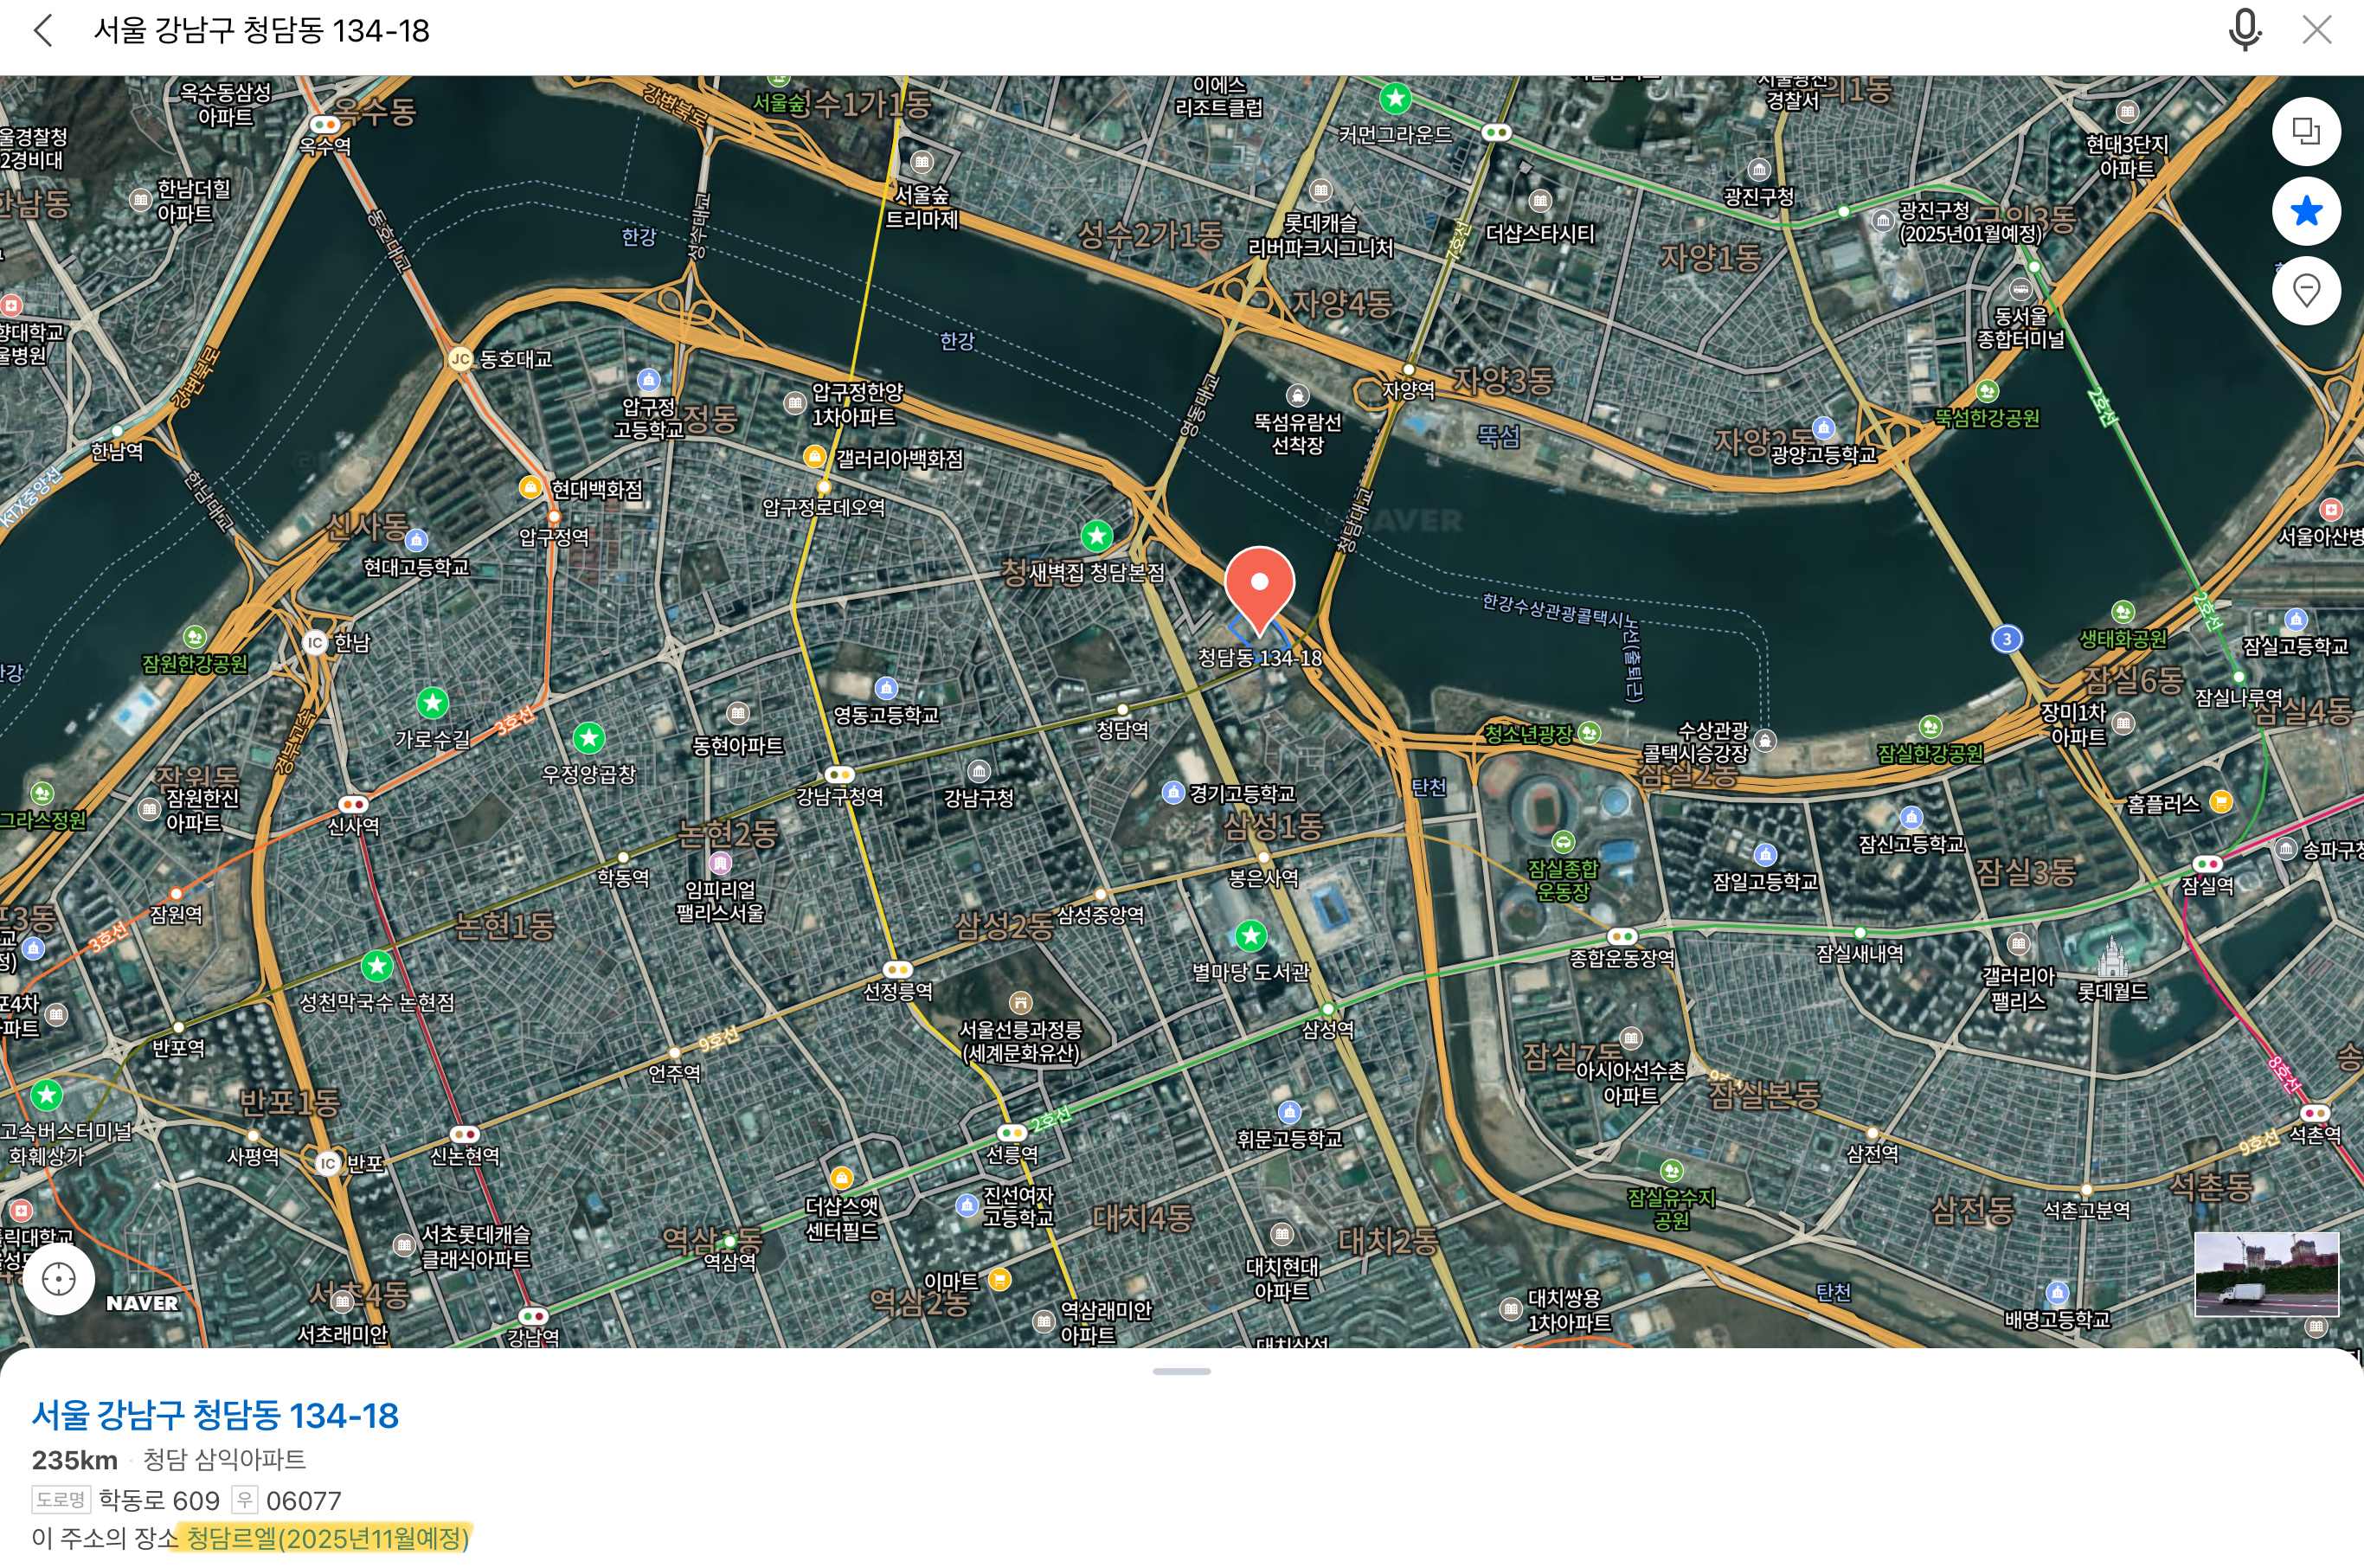The width and height of the screenshot is (2364, 1568).
Task: Click 임피리얼 팰리스서울 hotel icon
Action: click(x=720, y=863)
